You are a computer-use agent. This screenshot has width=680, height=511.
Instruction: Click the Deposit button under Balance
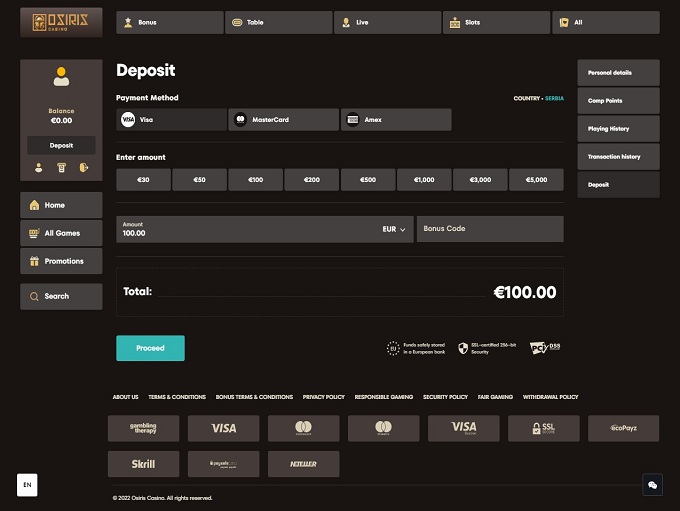[x=61, y=145]
